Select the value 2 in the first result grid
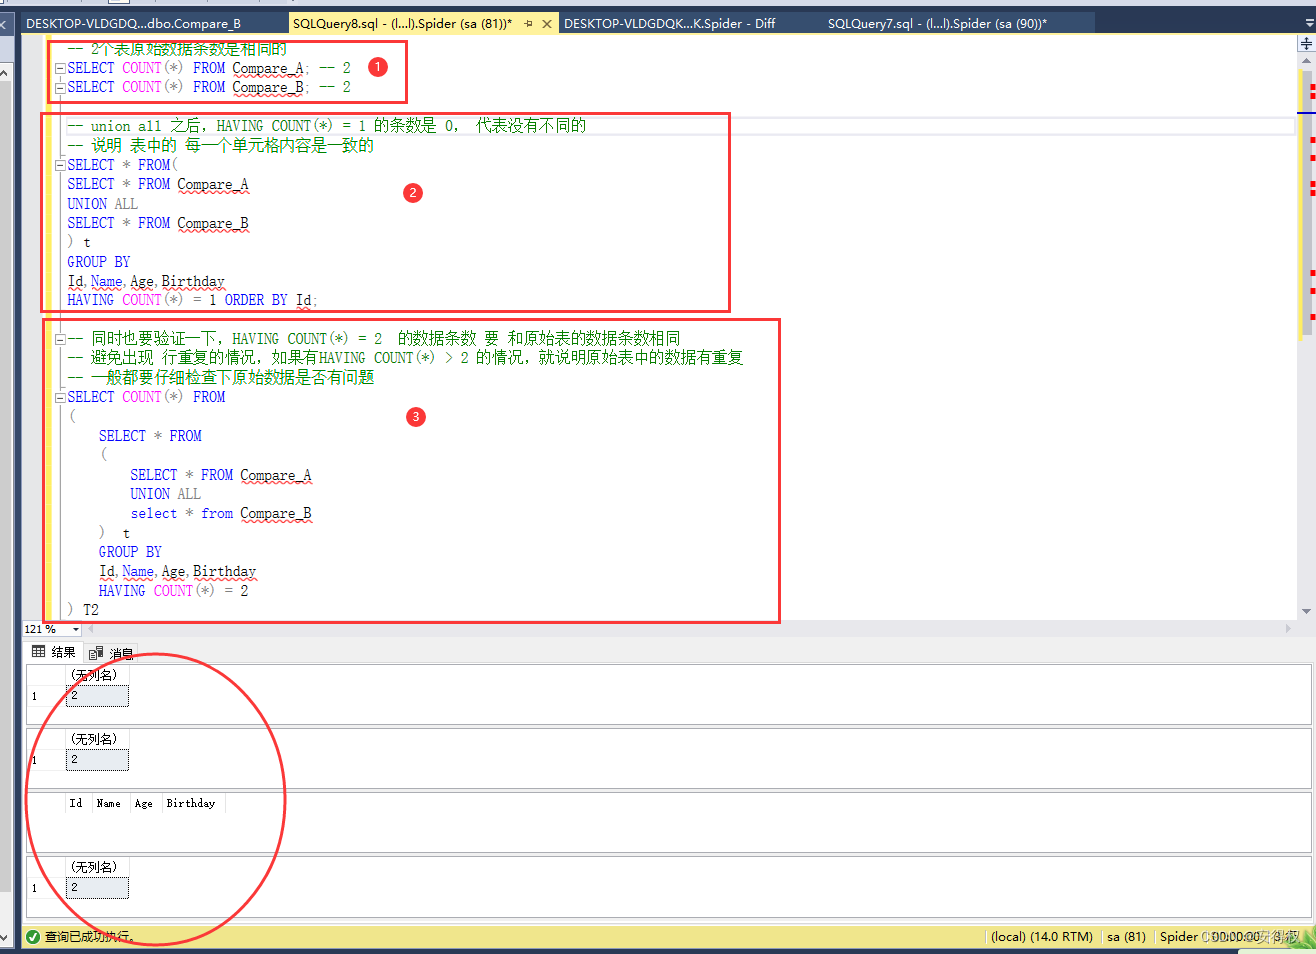The height and width of the screenshot is (954, 1316). click(97, 696)
